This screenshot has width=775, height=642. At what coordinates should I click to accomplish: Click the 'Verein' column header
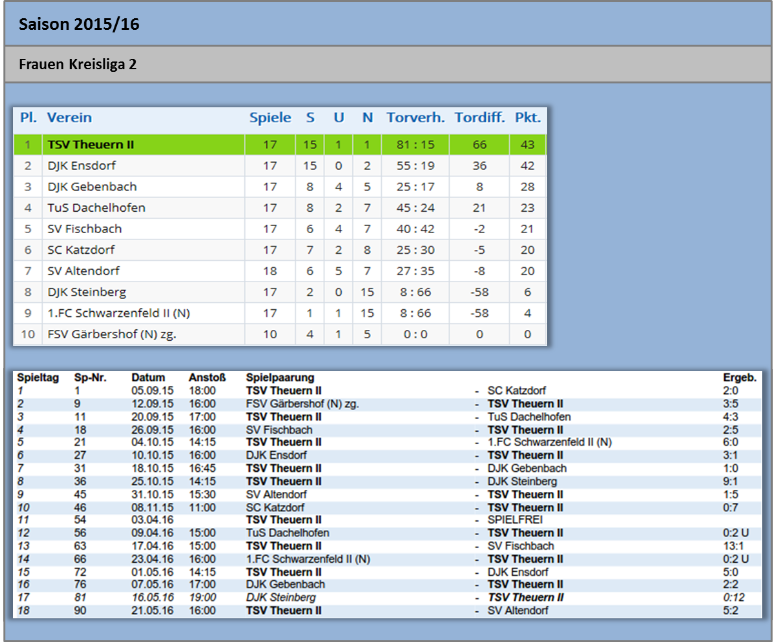tap(69, 118)
